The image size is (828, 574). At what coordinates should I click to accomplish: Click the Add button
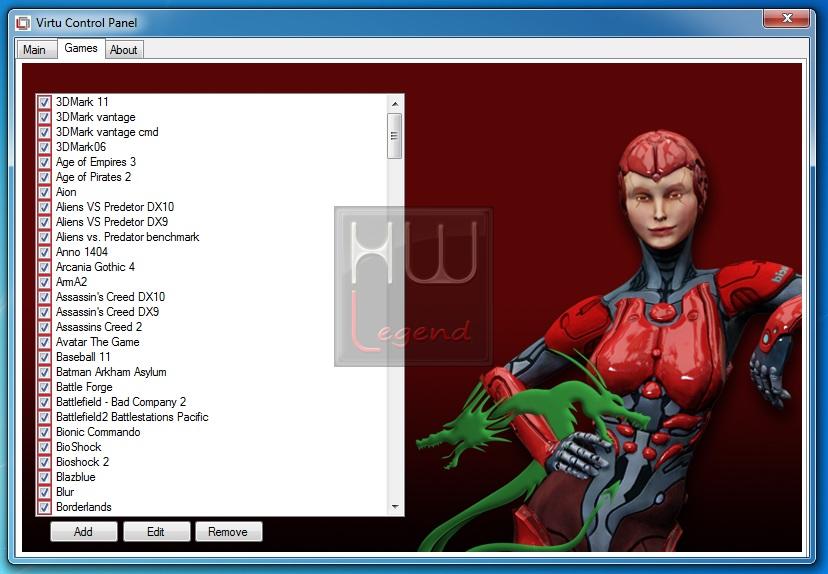[83, 532]
